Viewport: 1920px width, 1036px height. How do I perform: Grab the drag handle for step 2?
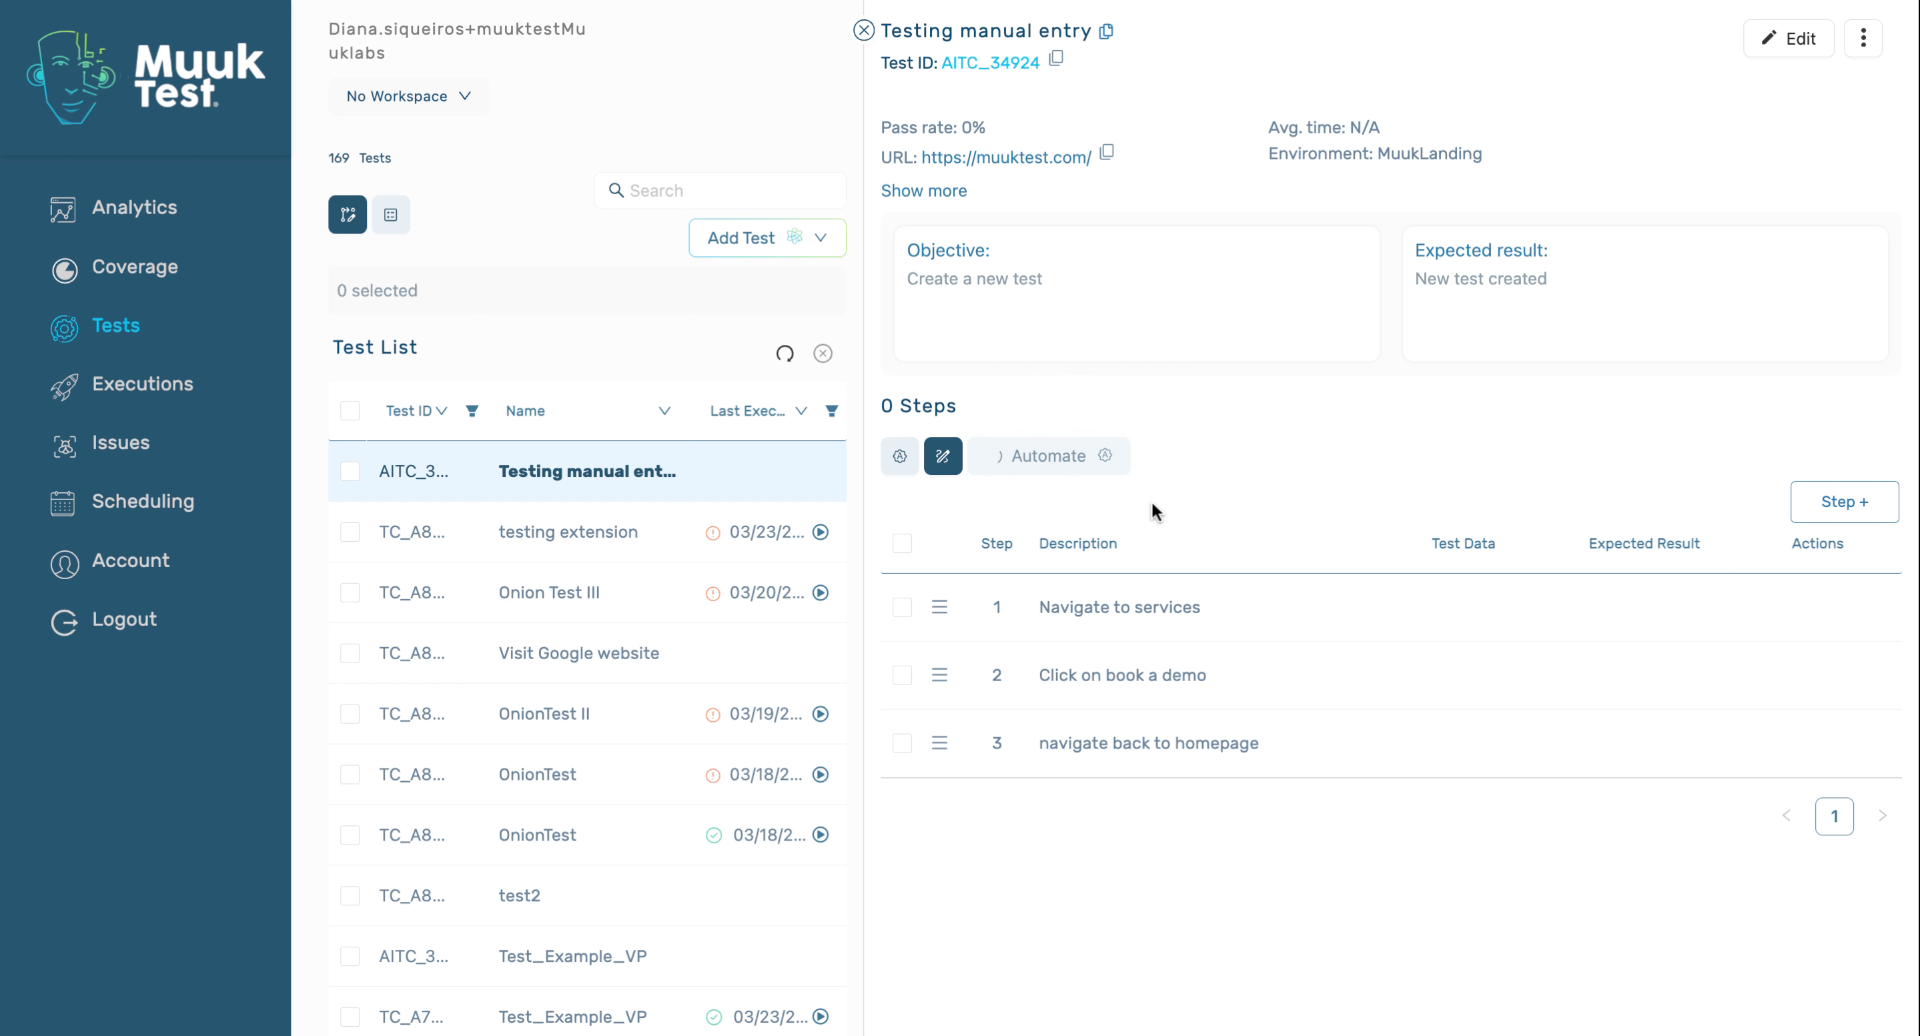(940, 676)
